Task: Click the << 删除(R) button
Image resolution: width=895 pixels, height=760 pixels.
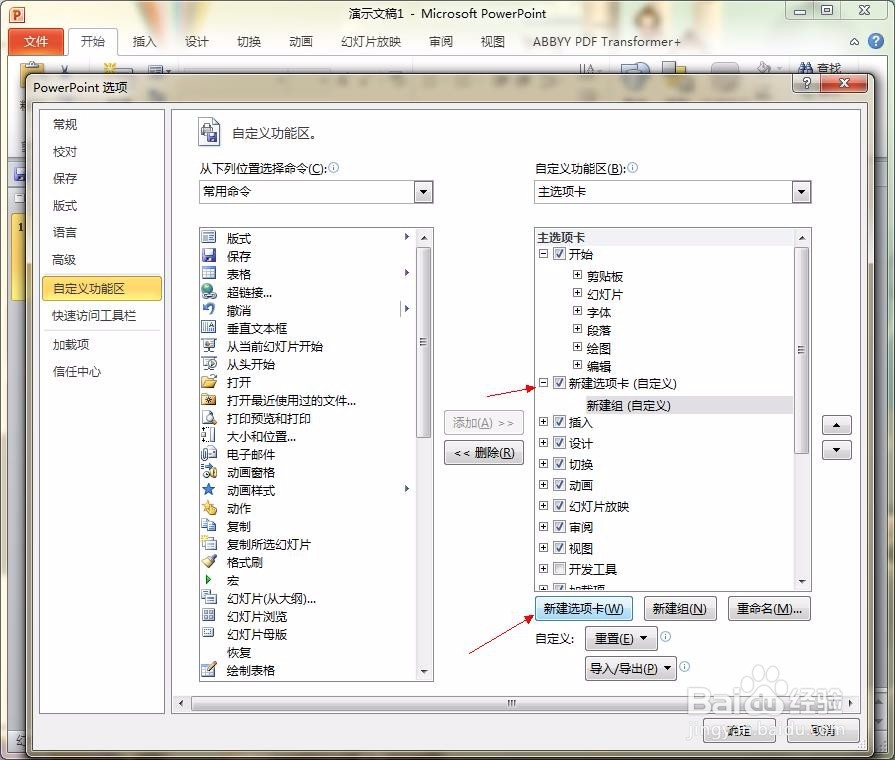Action: click(484, 453)
